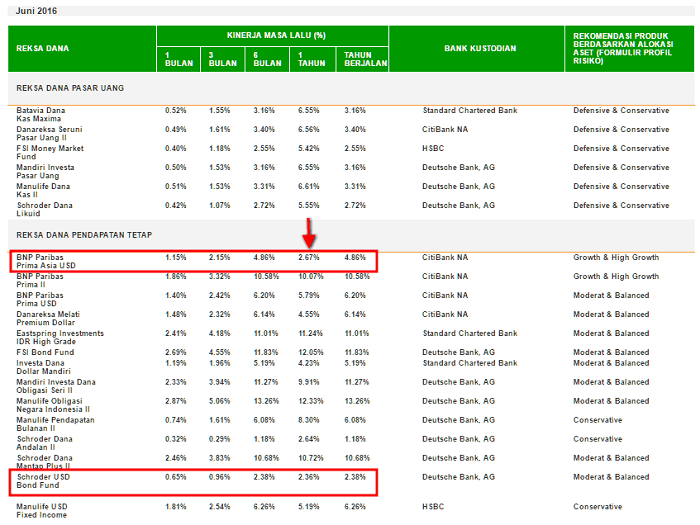Select the 0.65% value for Schroder USD Bond Fund
The image size is (700, 525).
click(x=175, y=477)
